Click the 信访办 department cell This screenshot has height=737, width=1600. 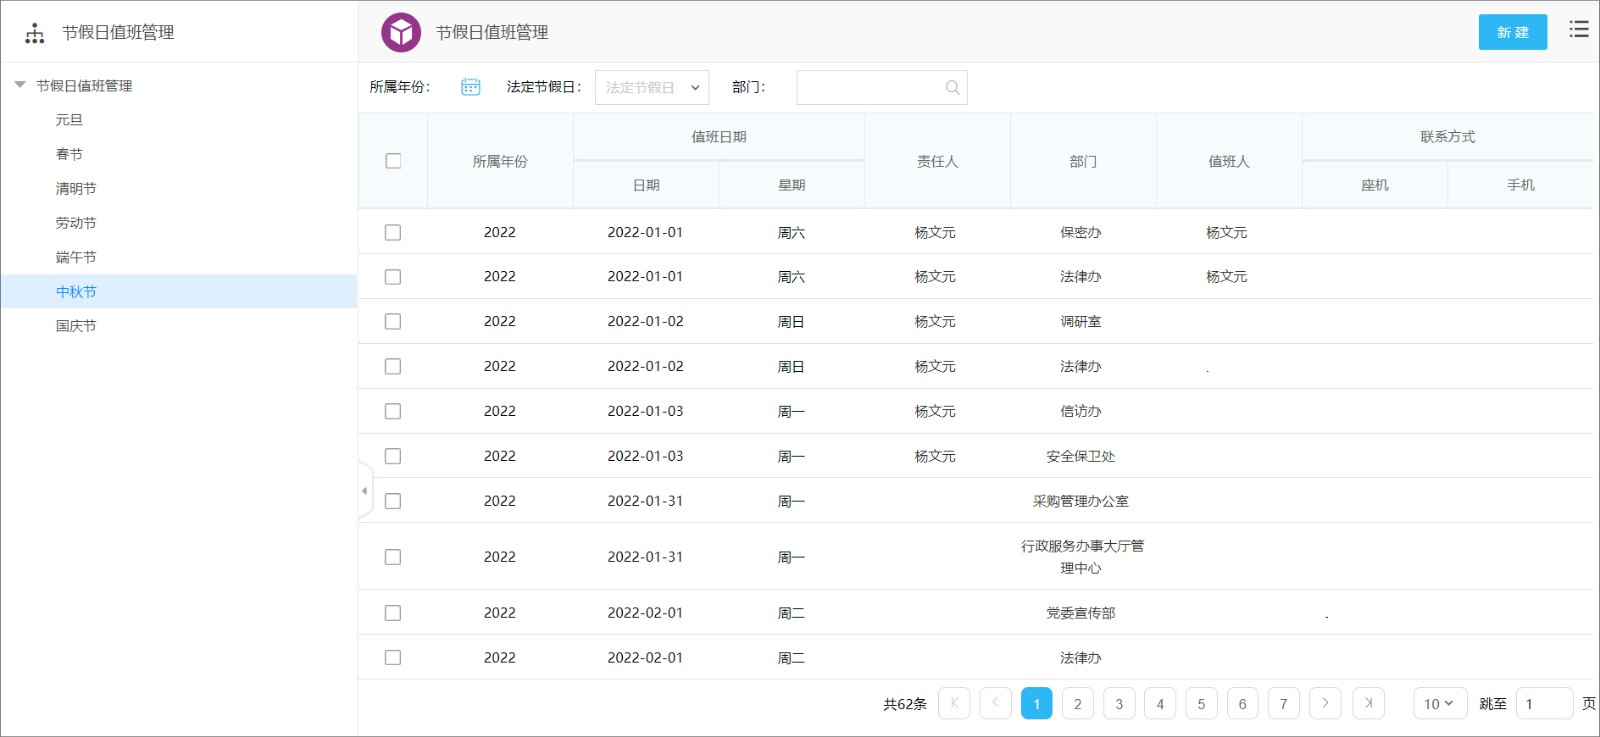click(1081, 411)
